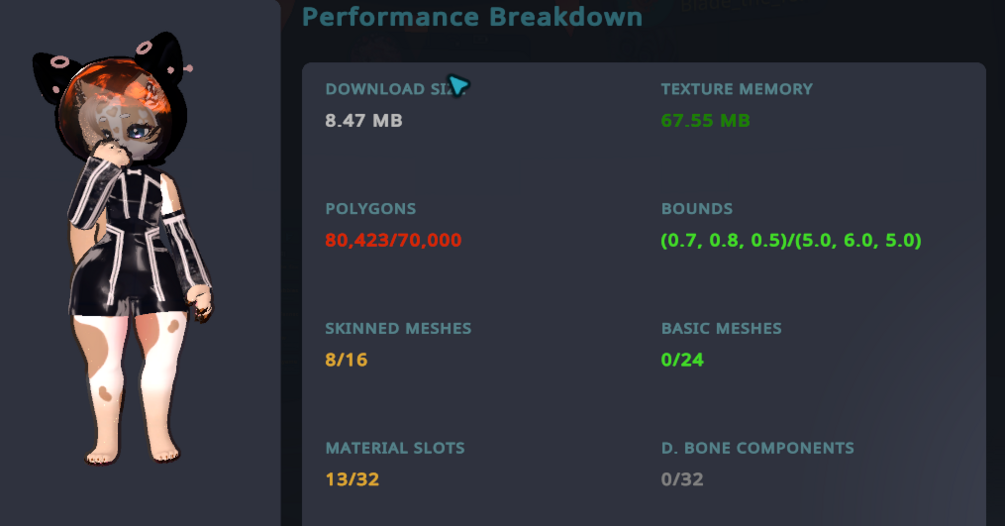Viewport: 1005px width, 526px height.
Task: Select the Polygons label
Action: coord(370,209)
